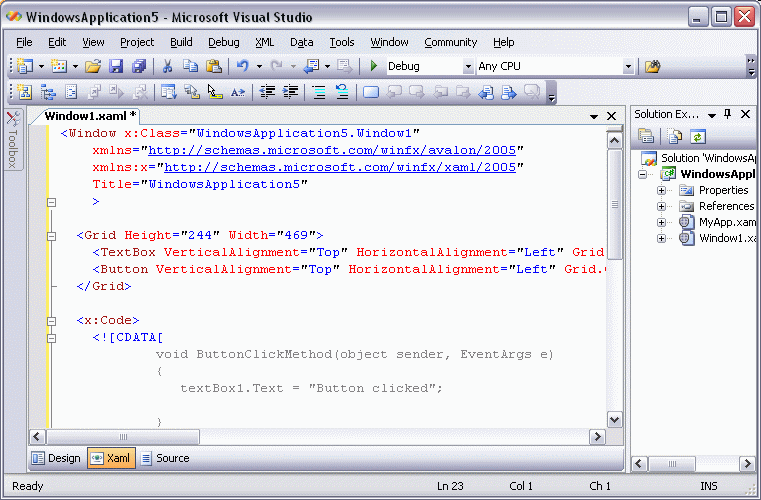Screen dimensions: 761x500
Task: Click the Cut scissors icon
Action: tap(167, 66)
